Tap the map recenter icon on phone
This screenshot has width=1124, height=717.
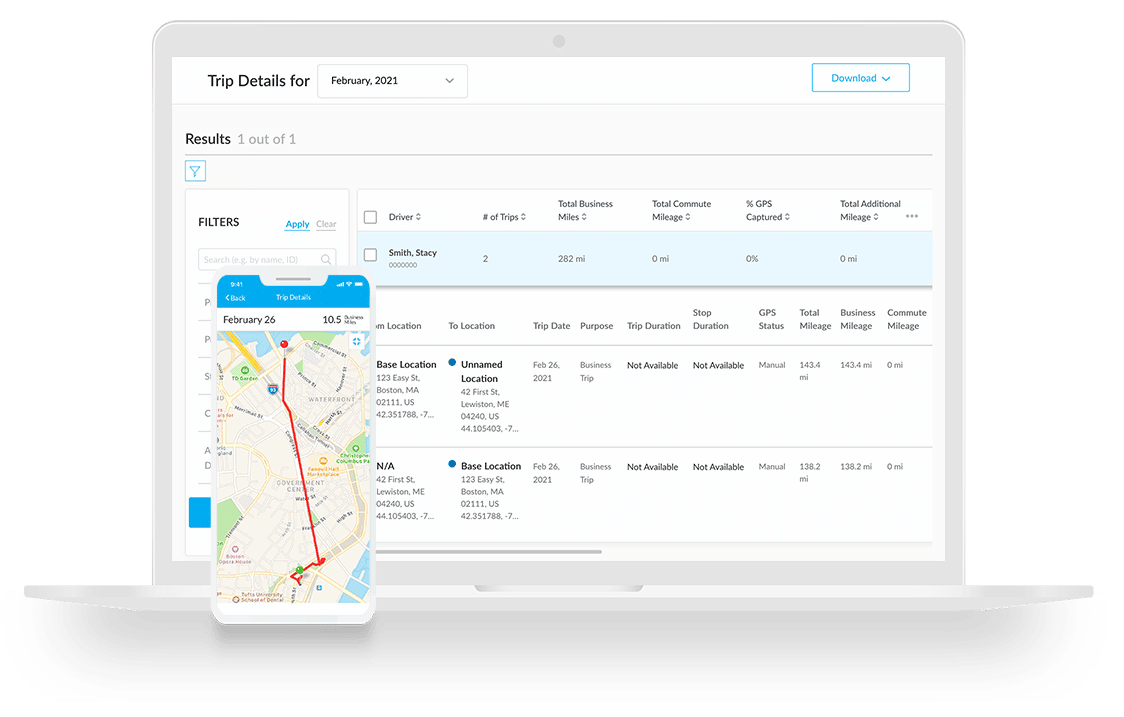click(356, 341)
